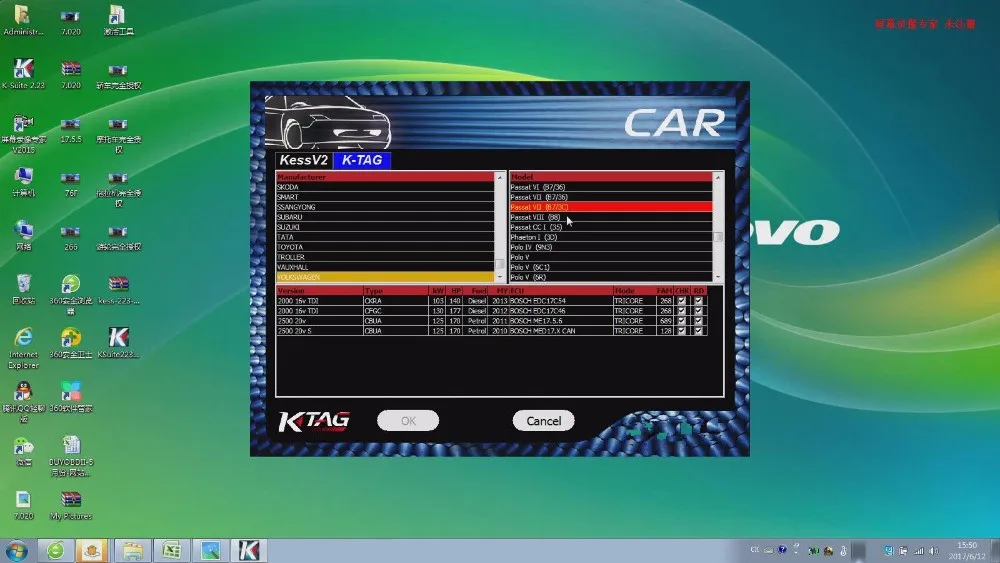Viewport: 1000px width, 563px height.
Task: Select the 17.5.5 desktop icon
Action: (x=71, y=130)
